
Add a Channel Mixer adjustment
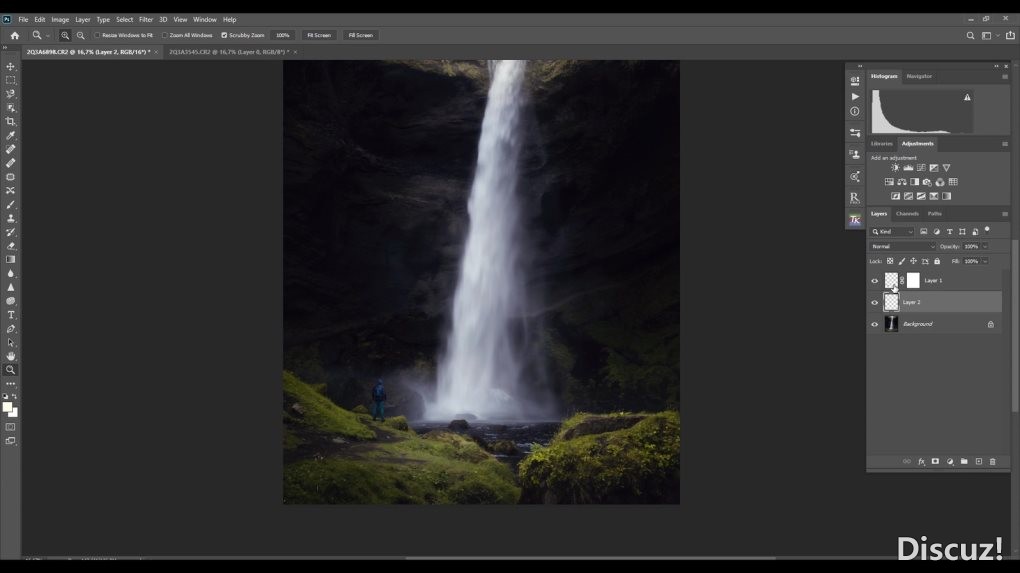pos(940,182)
